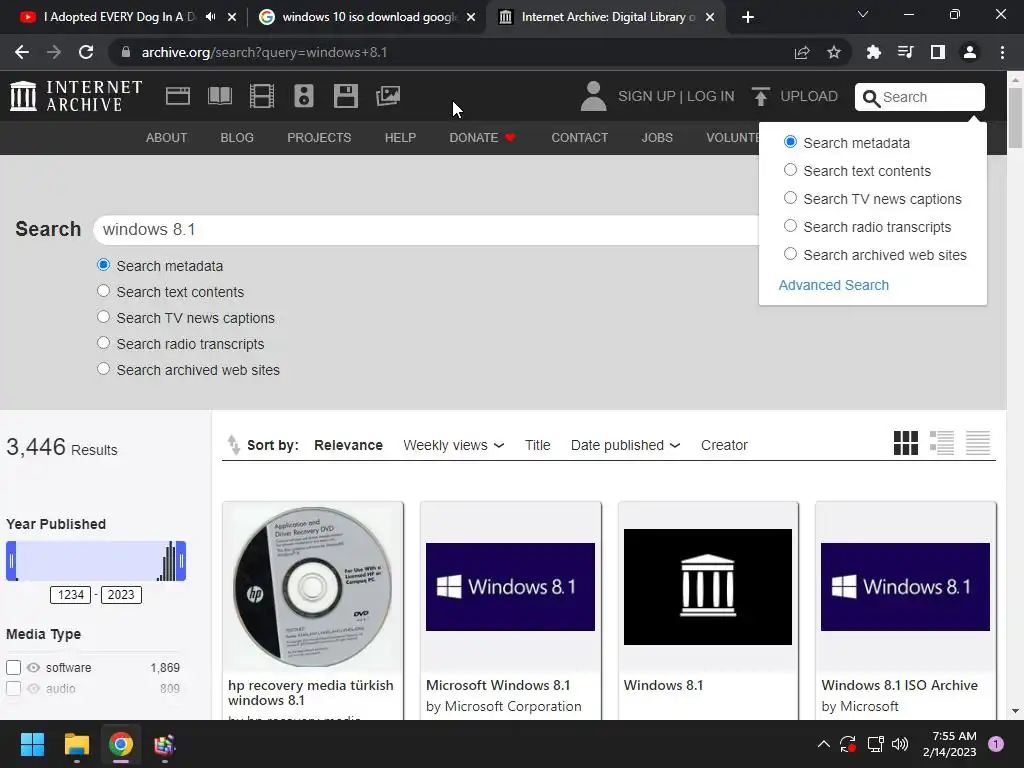
Task: Click left handle of Year Published slider
Action: click(x=11, y=560)
